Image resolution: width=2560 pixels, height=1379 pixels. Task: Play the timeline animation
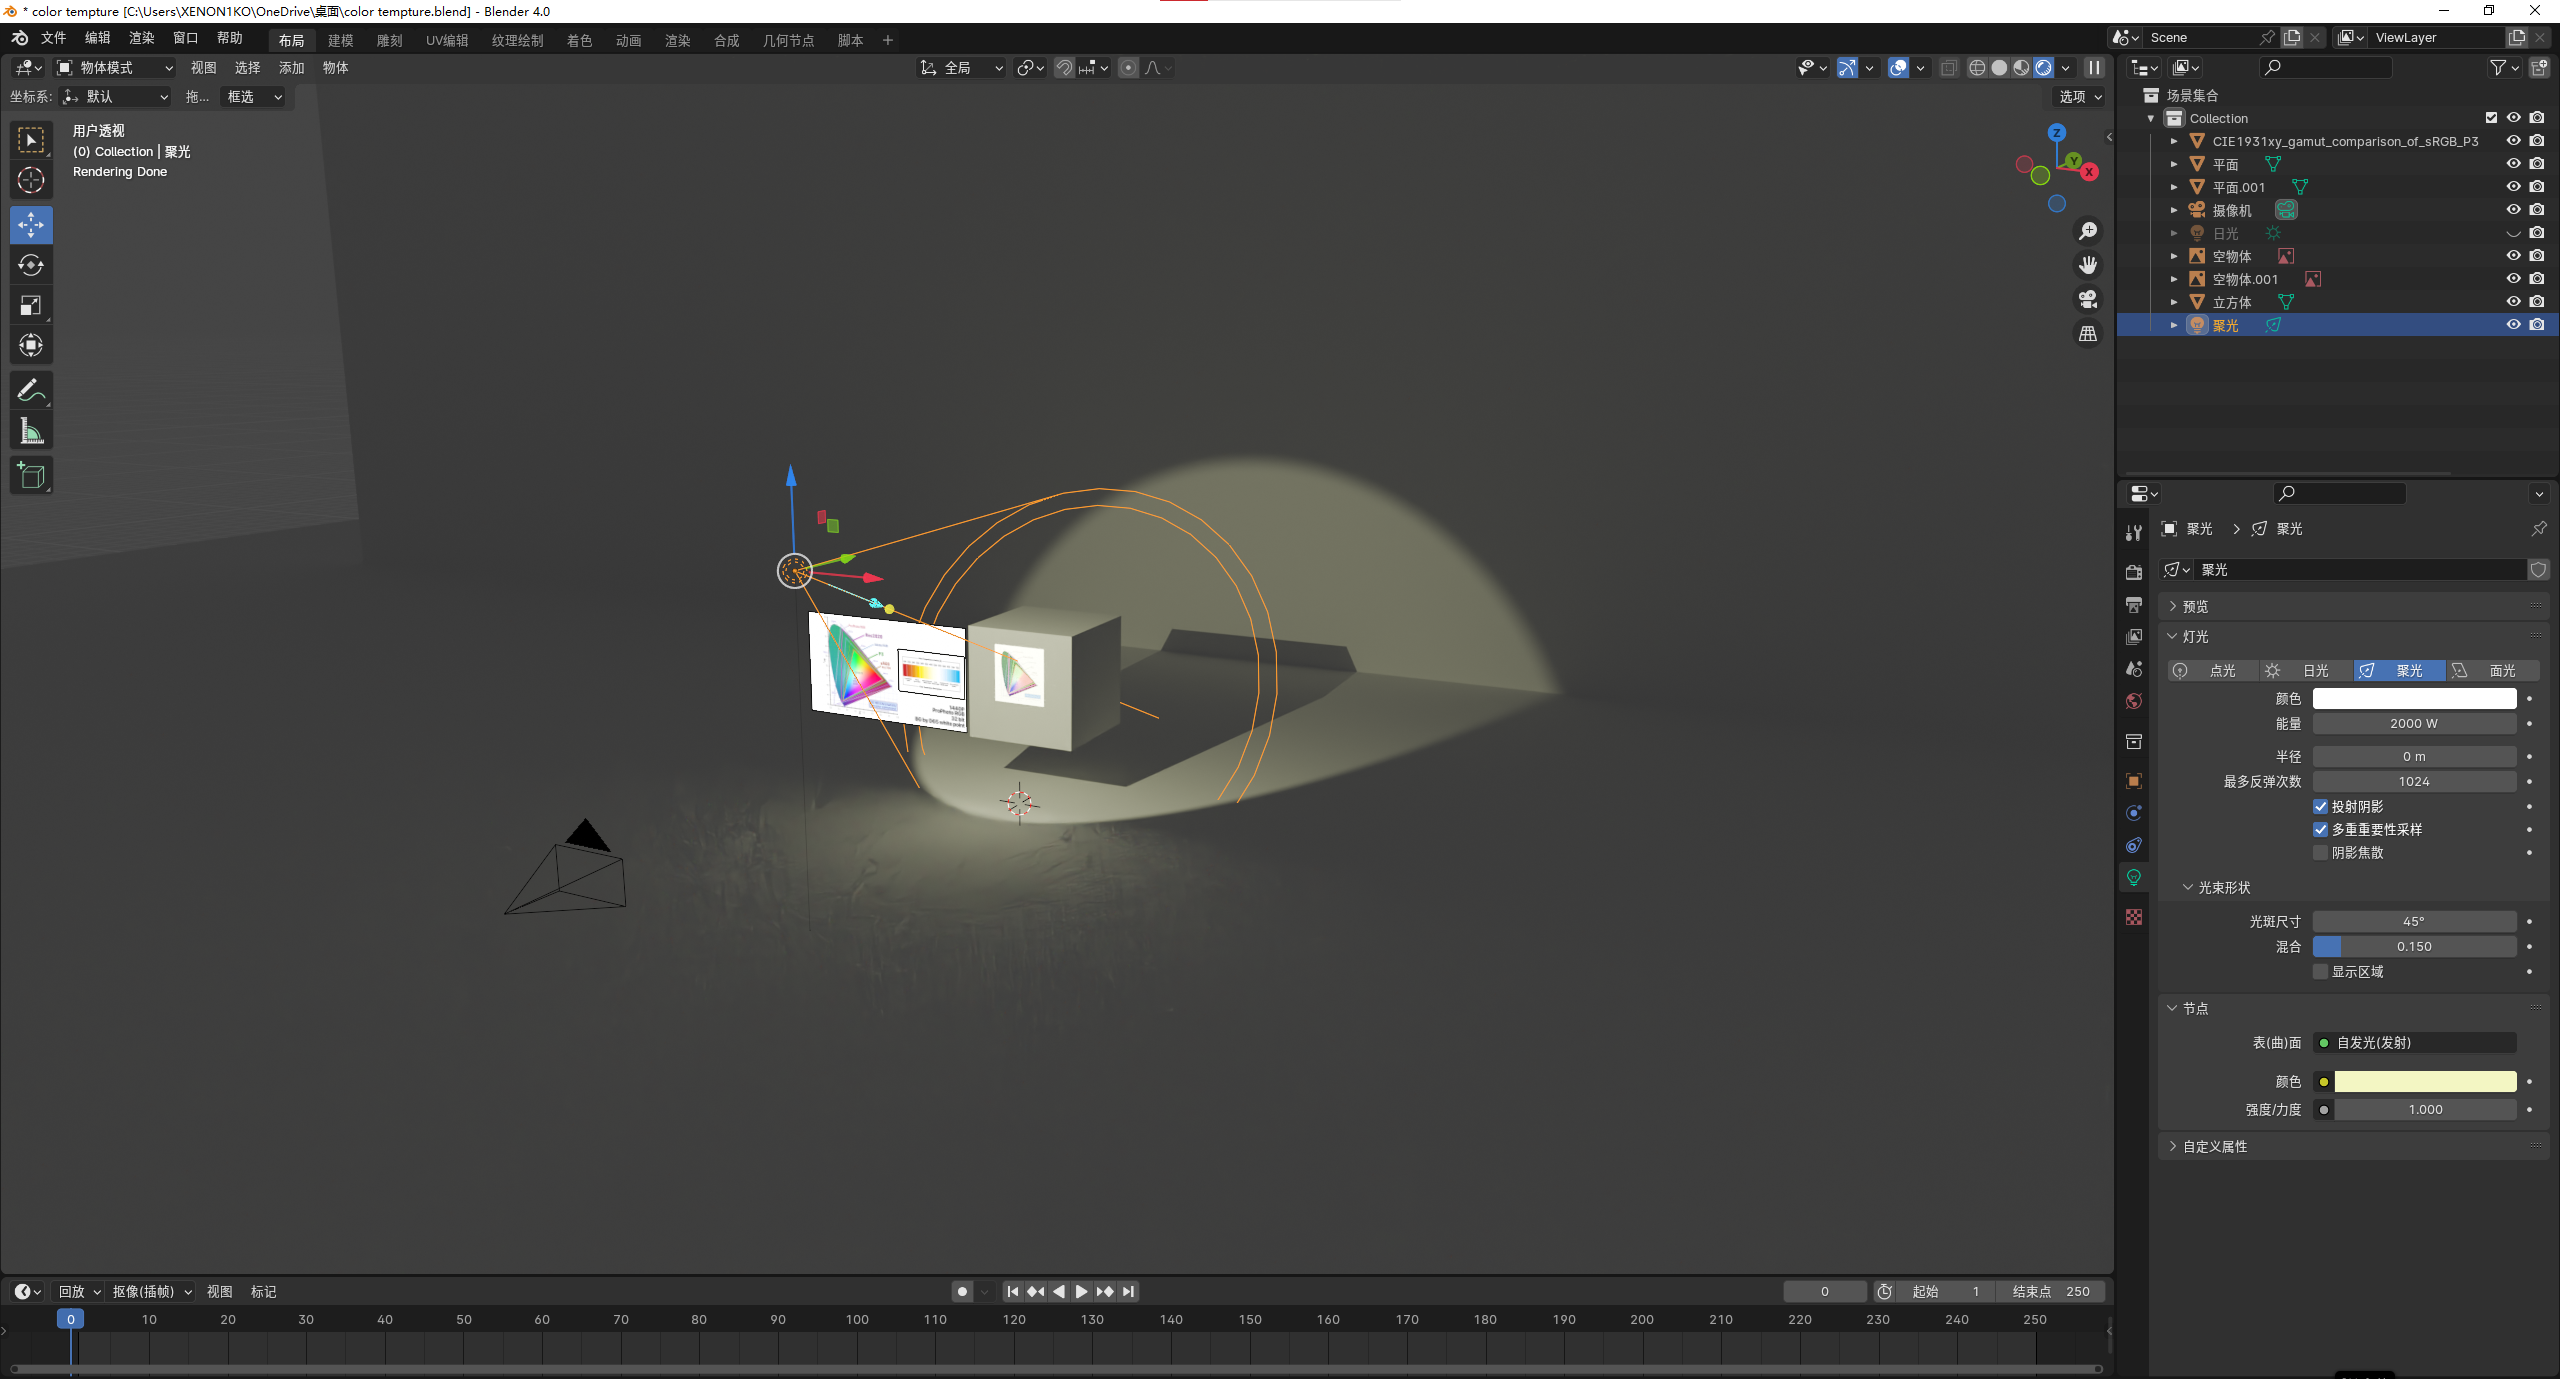(1081, 1292)
